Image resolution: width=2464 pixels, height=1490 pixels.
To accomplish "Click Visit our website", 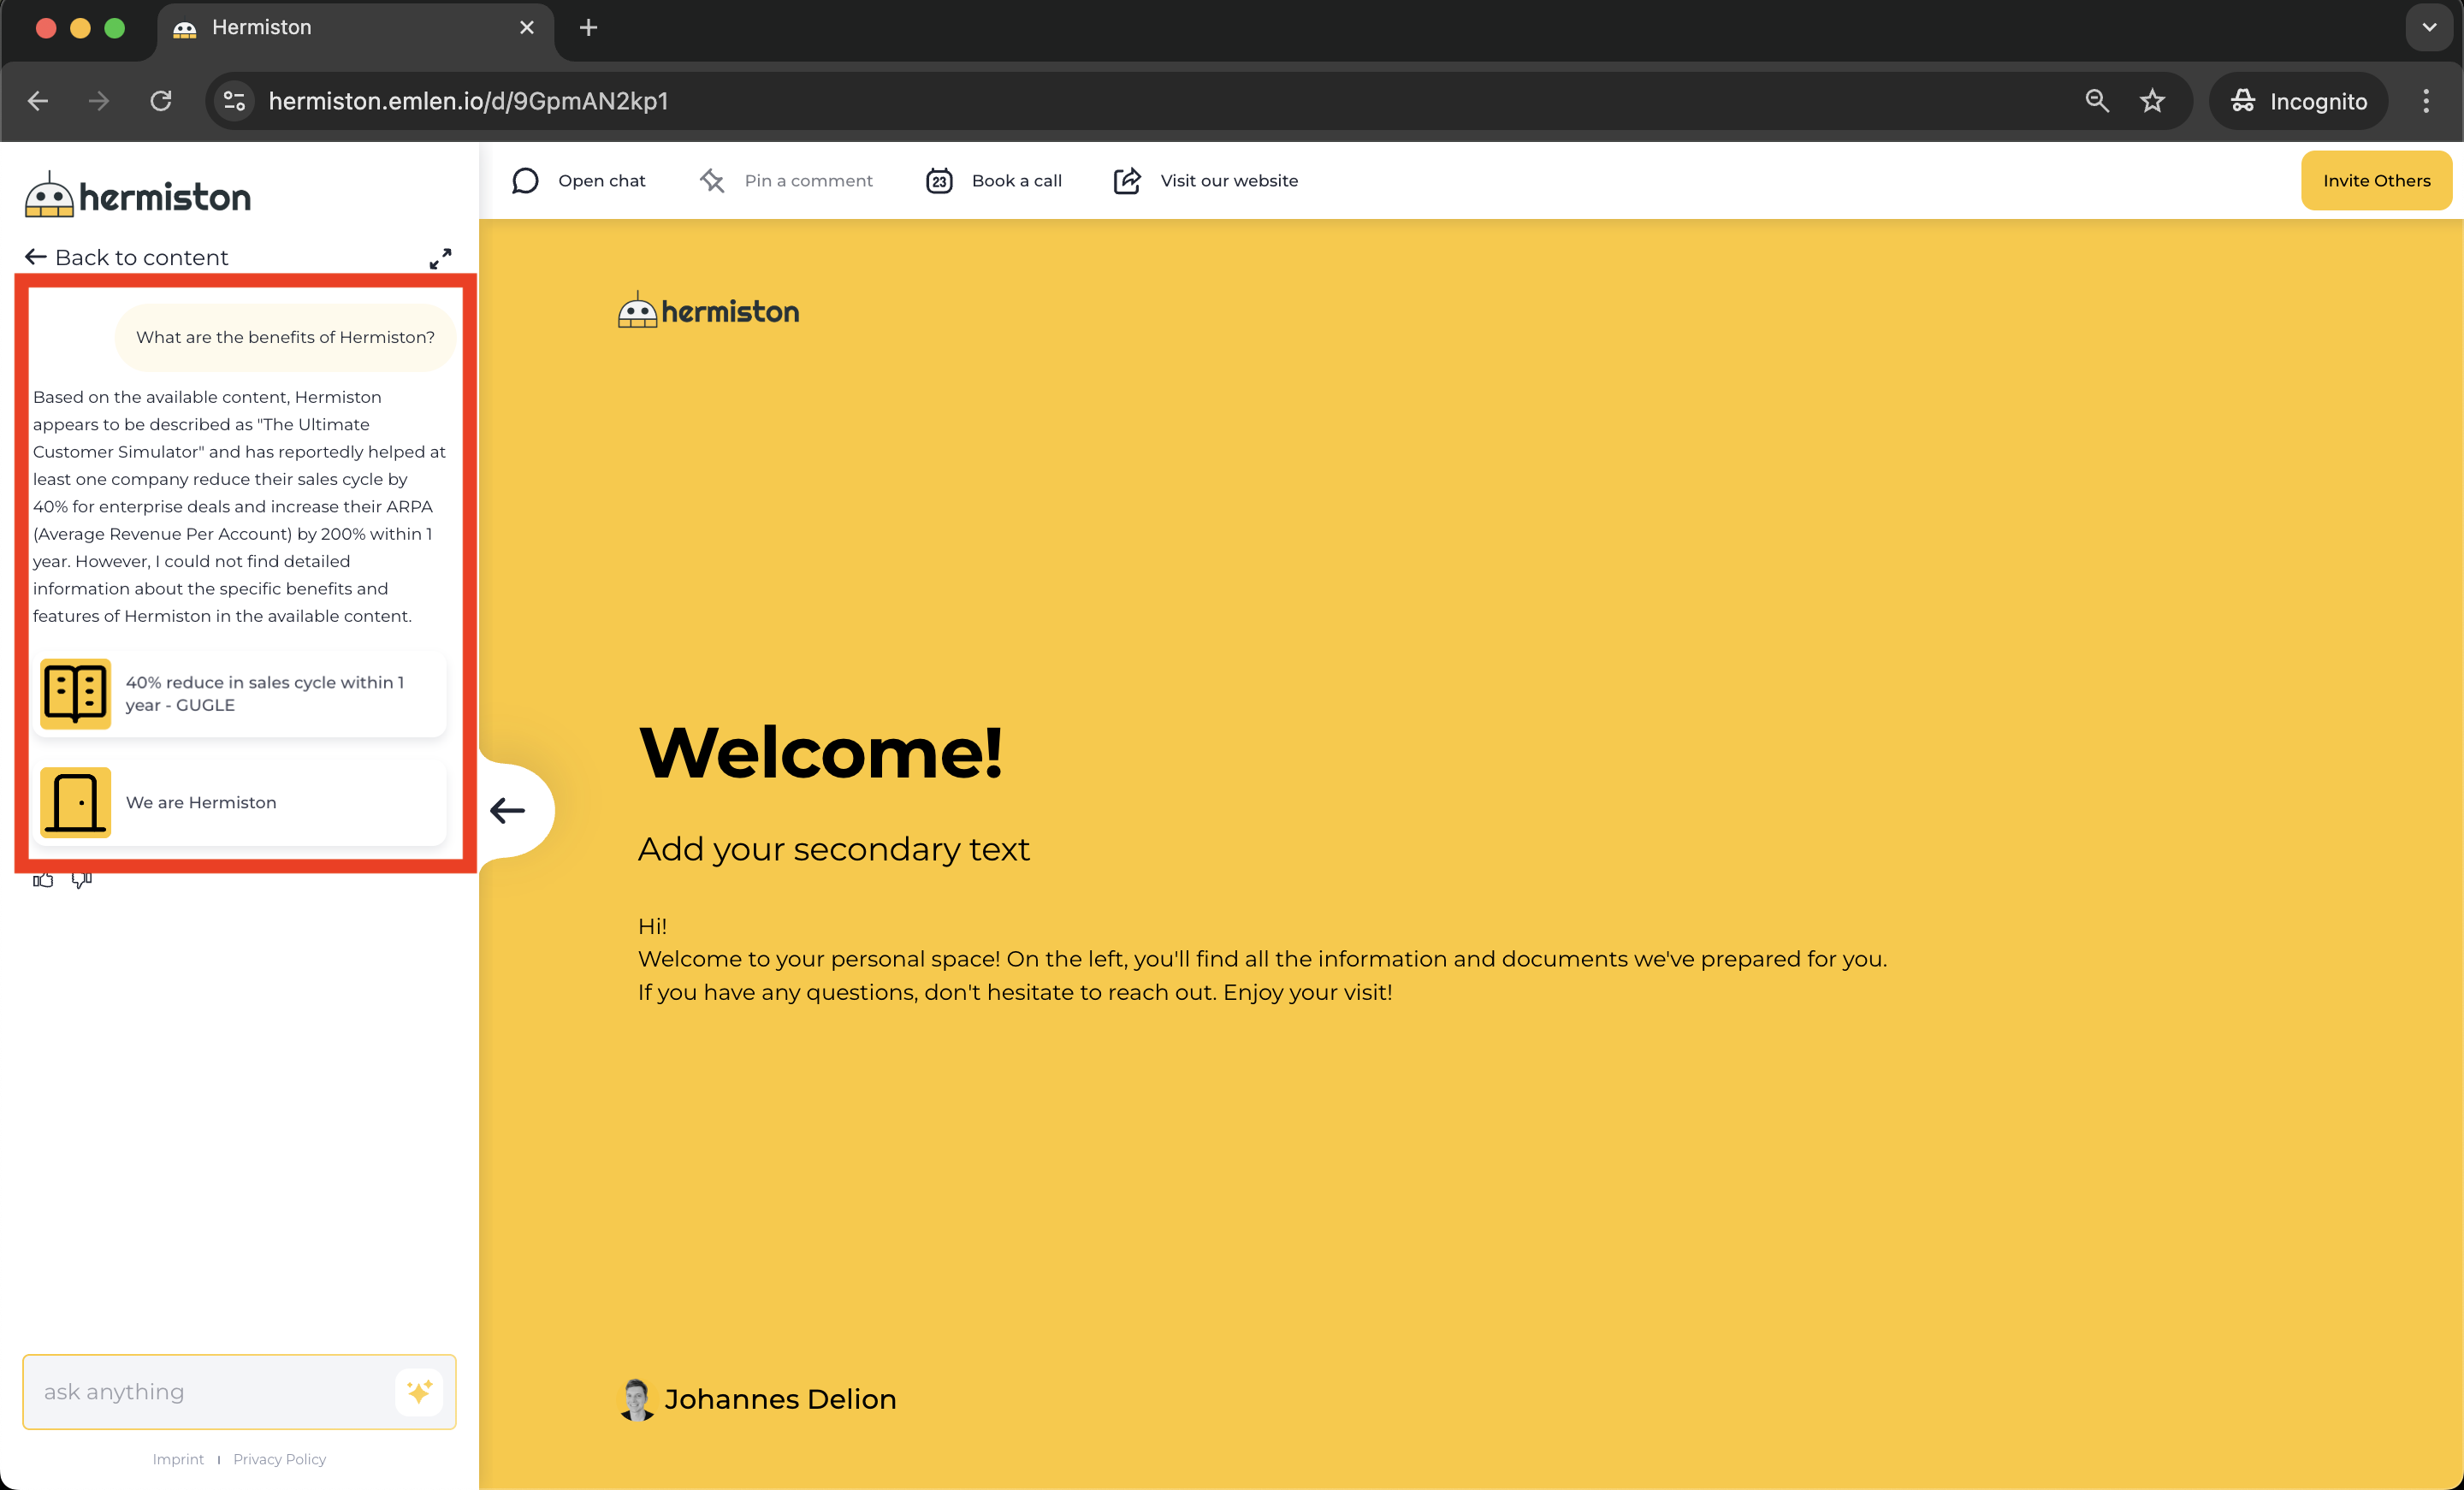I will tap(1206, 181).
